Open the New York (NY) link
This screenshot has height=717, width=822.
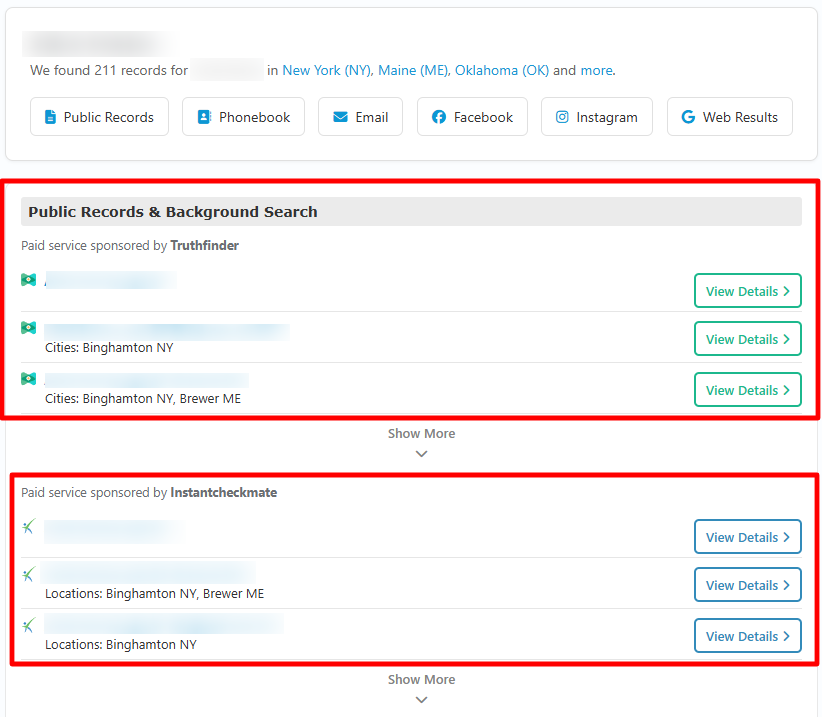coord(326,70)
